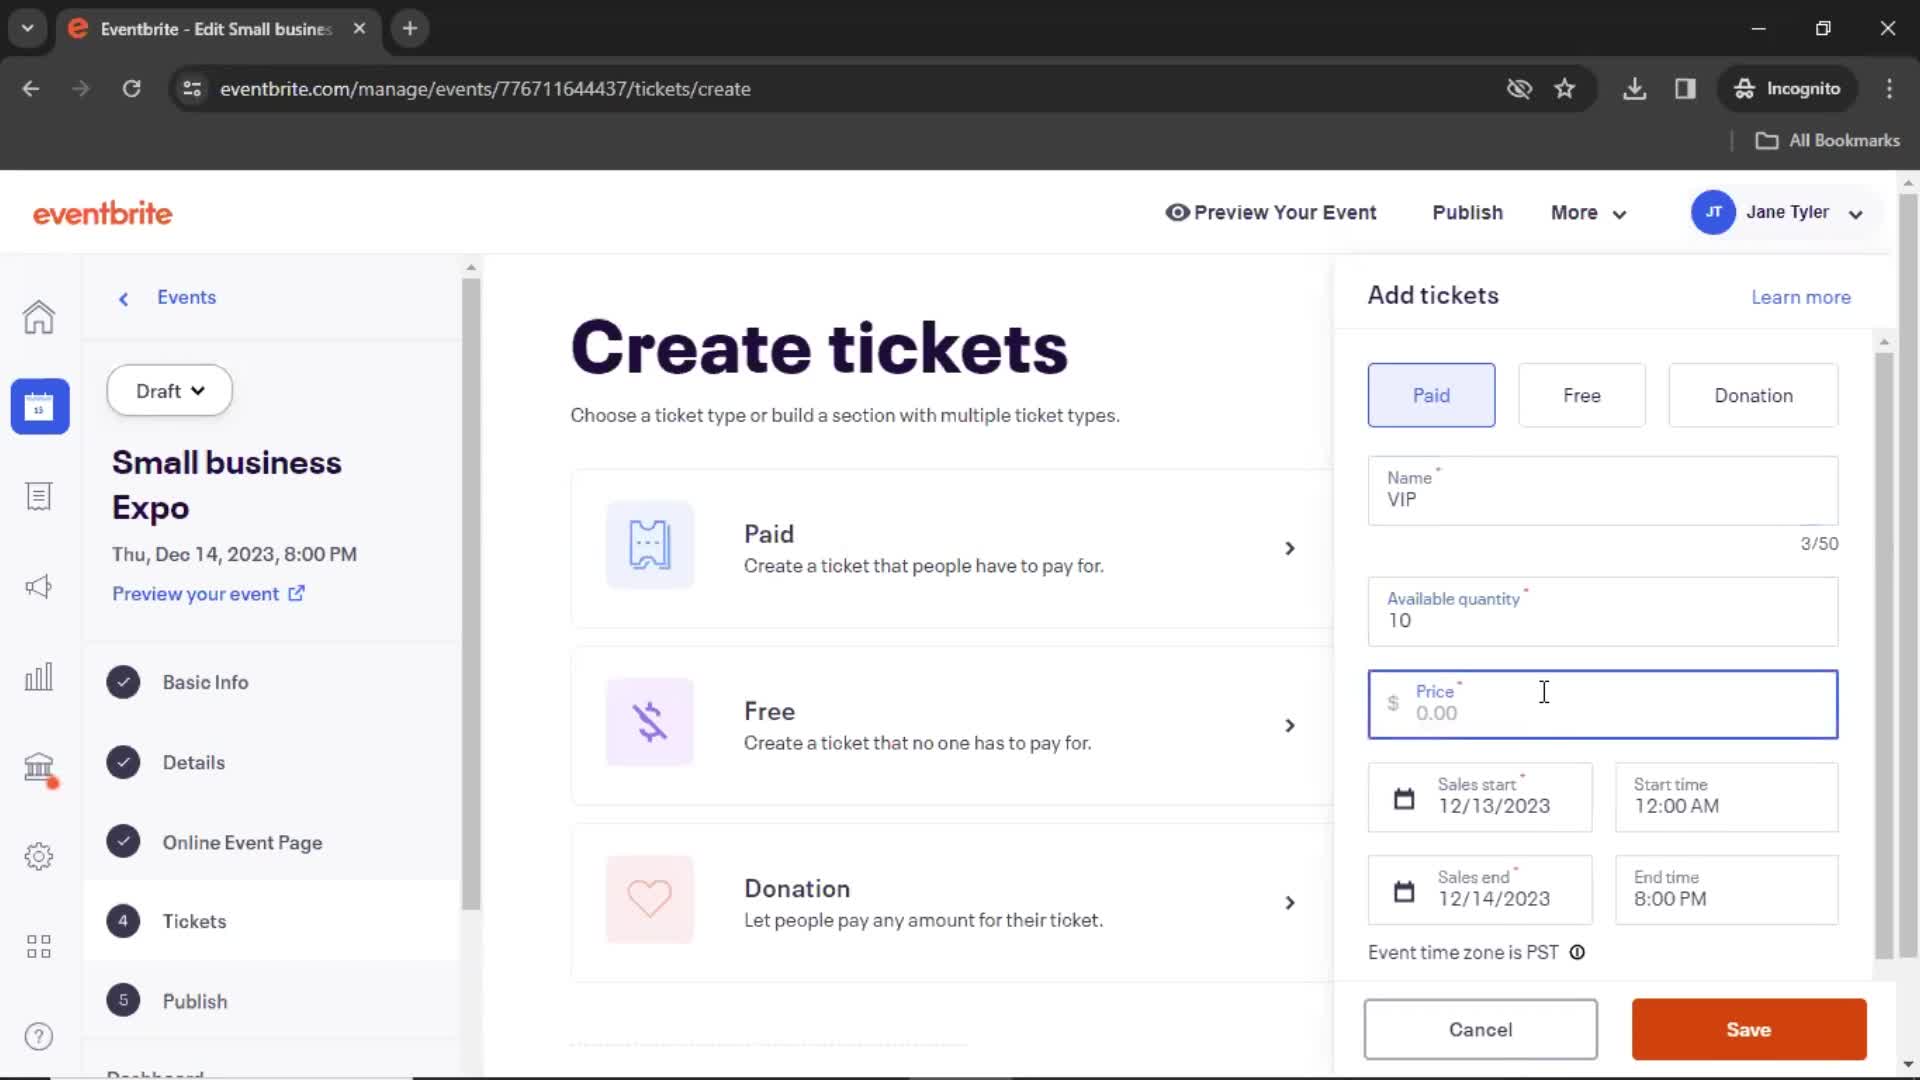Click the Cancel ticket button
Screen dimensions: 1920x1080
point(1481,1030)
